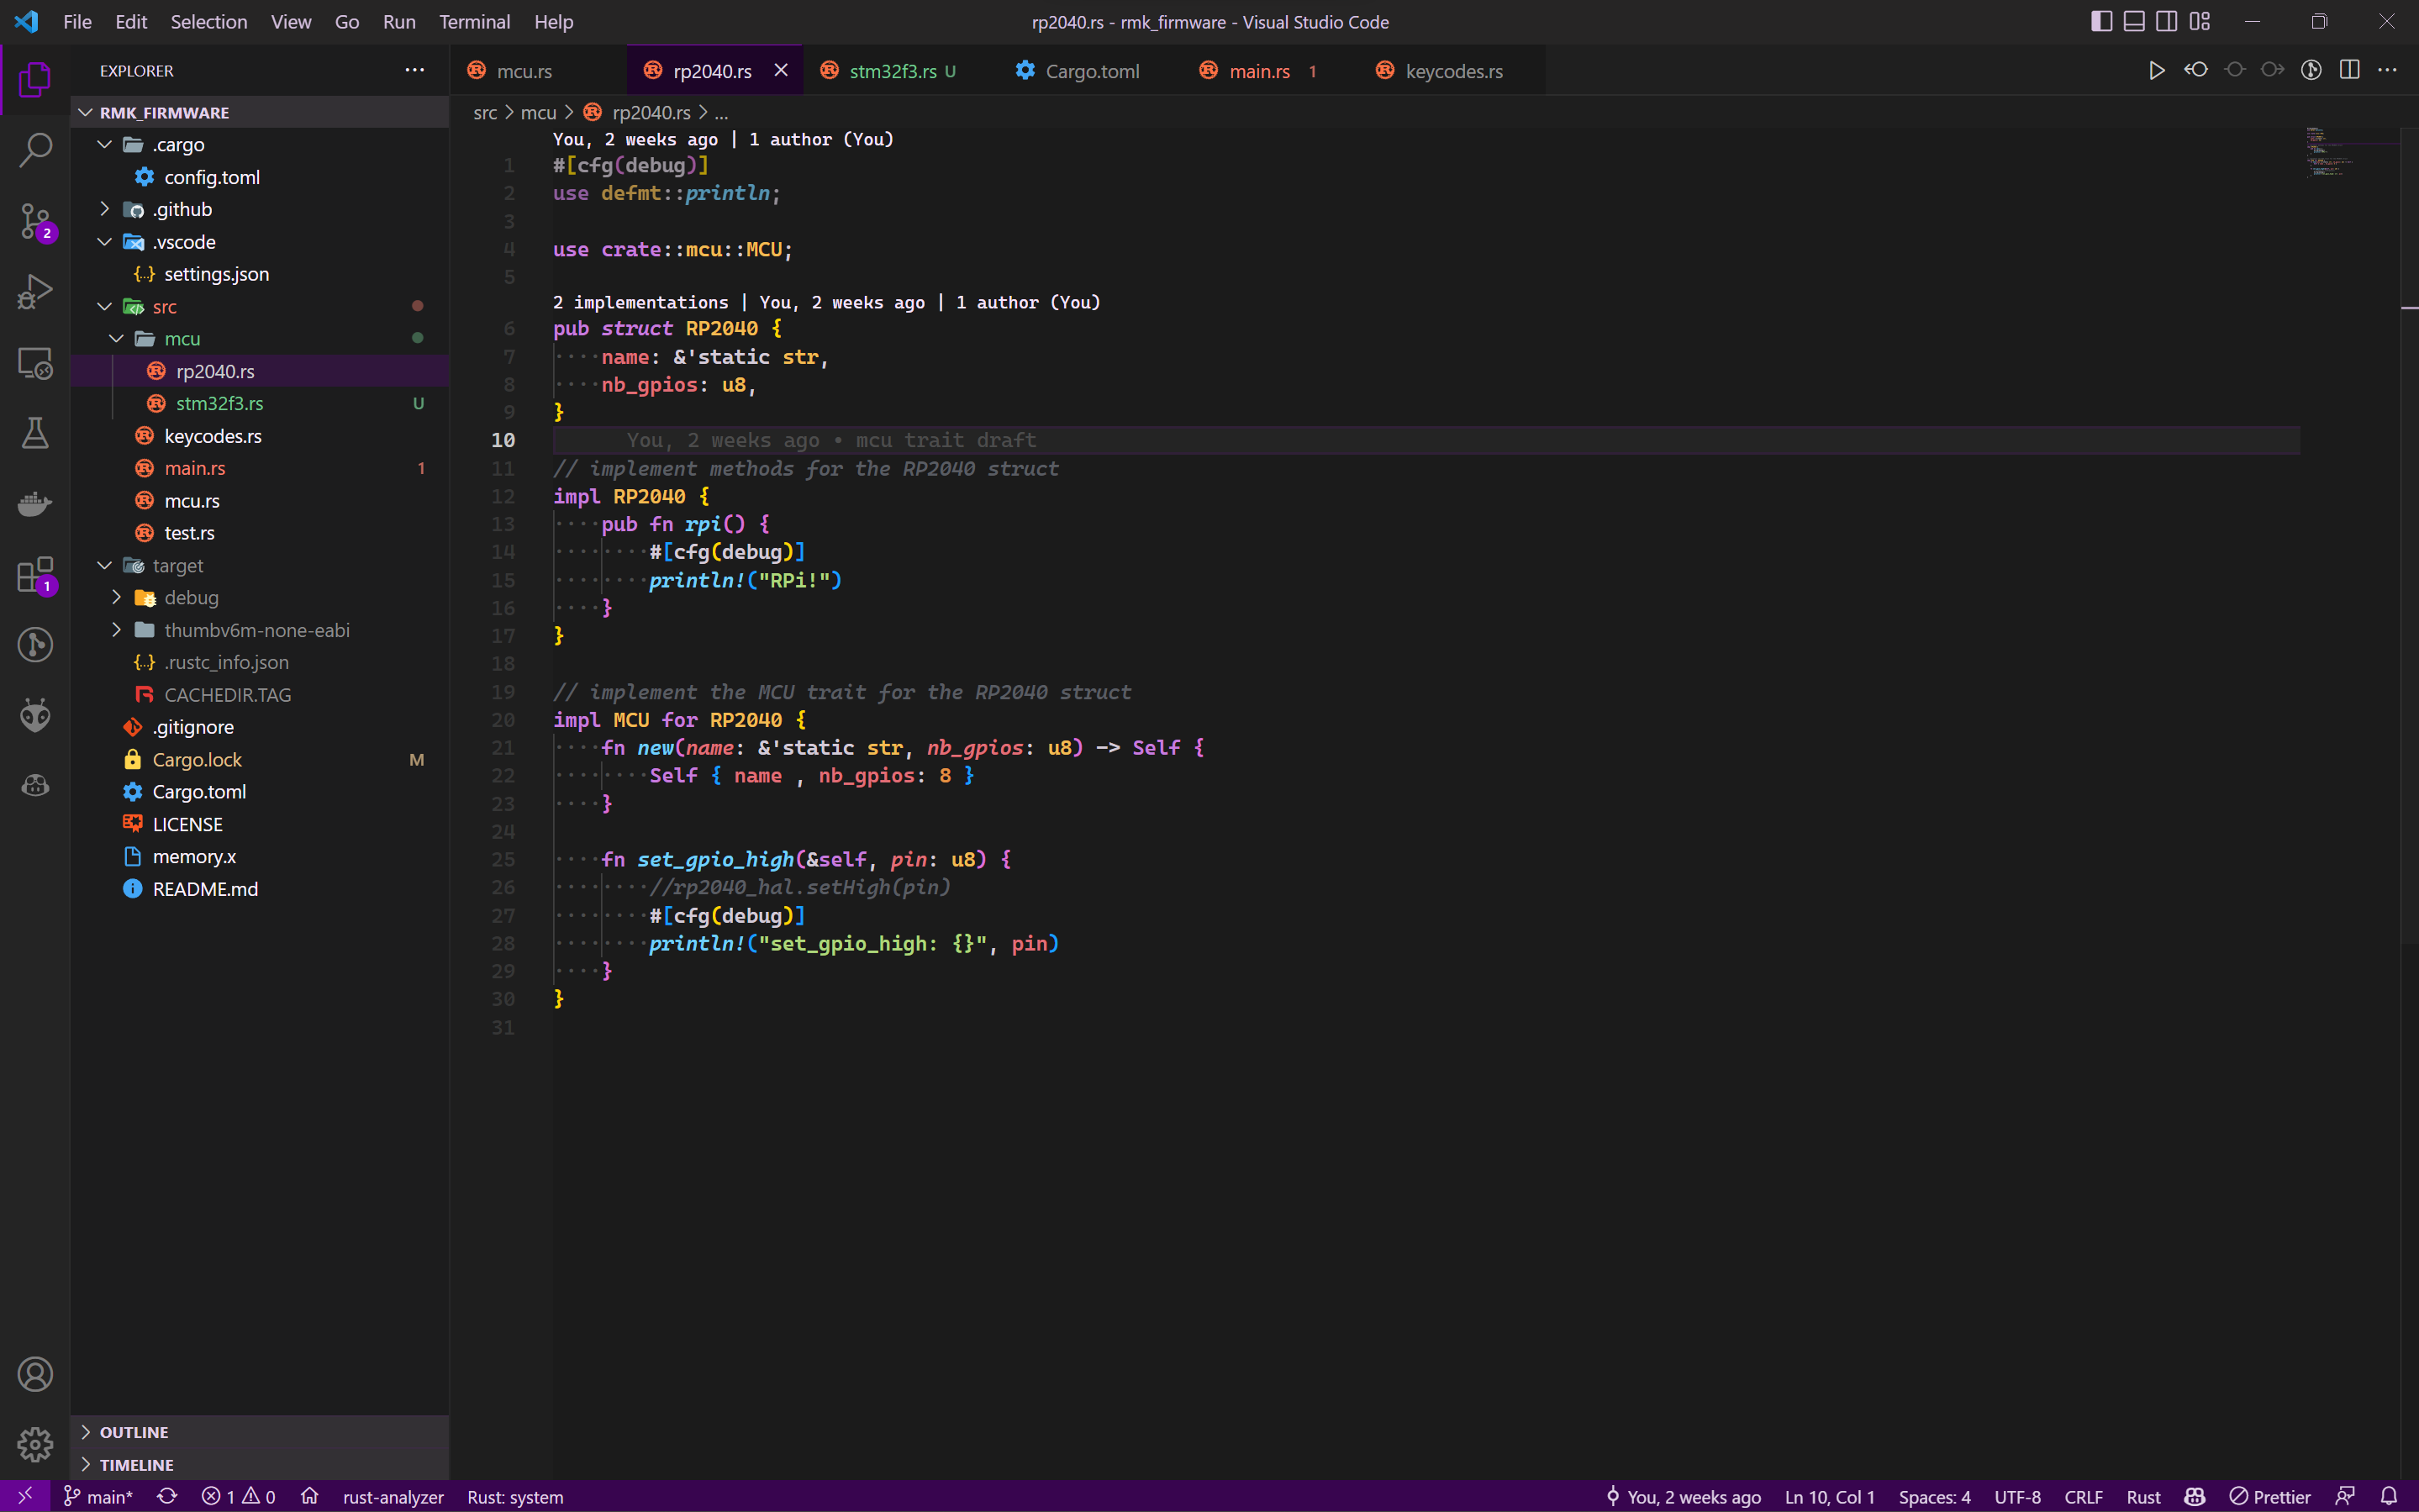Open the Extensions view
The width and height of the screenshot is (2419, 1512).
[35, 575]
